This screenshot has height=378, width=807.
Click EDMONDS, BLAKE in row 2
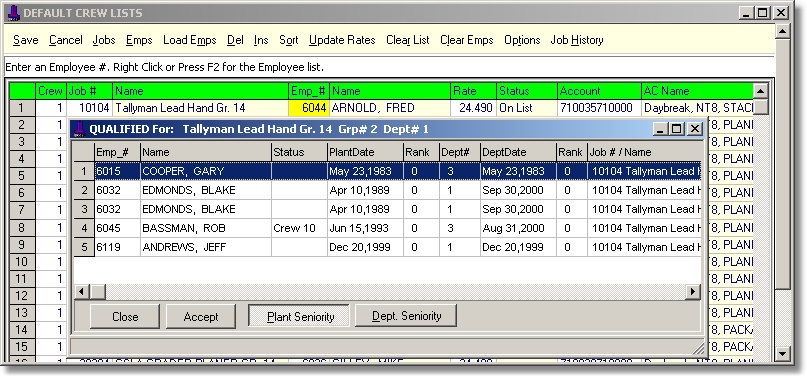point(206,191)
